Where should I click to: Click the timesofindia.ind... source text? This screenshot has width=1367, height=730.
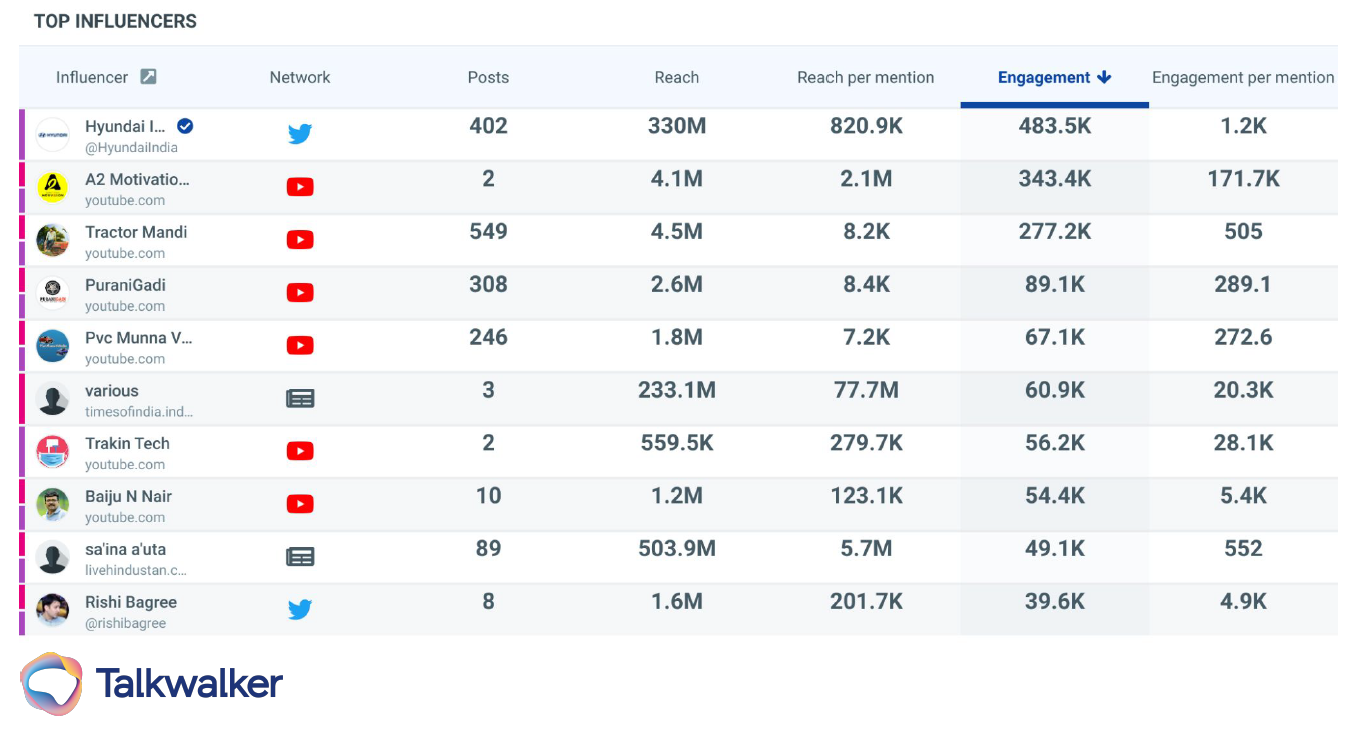coord(139,412)
